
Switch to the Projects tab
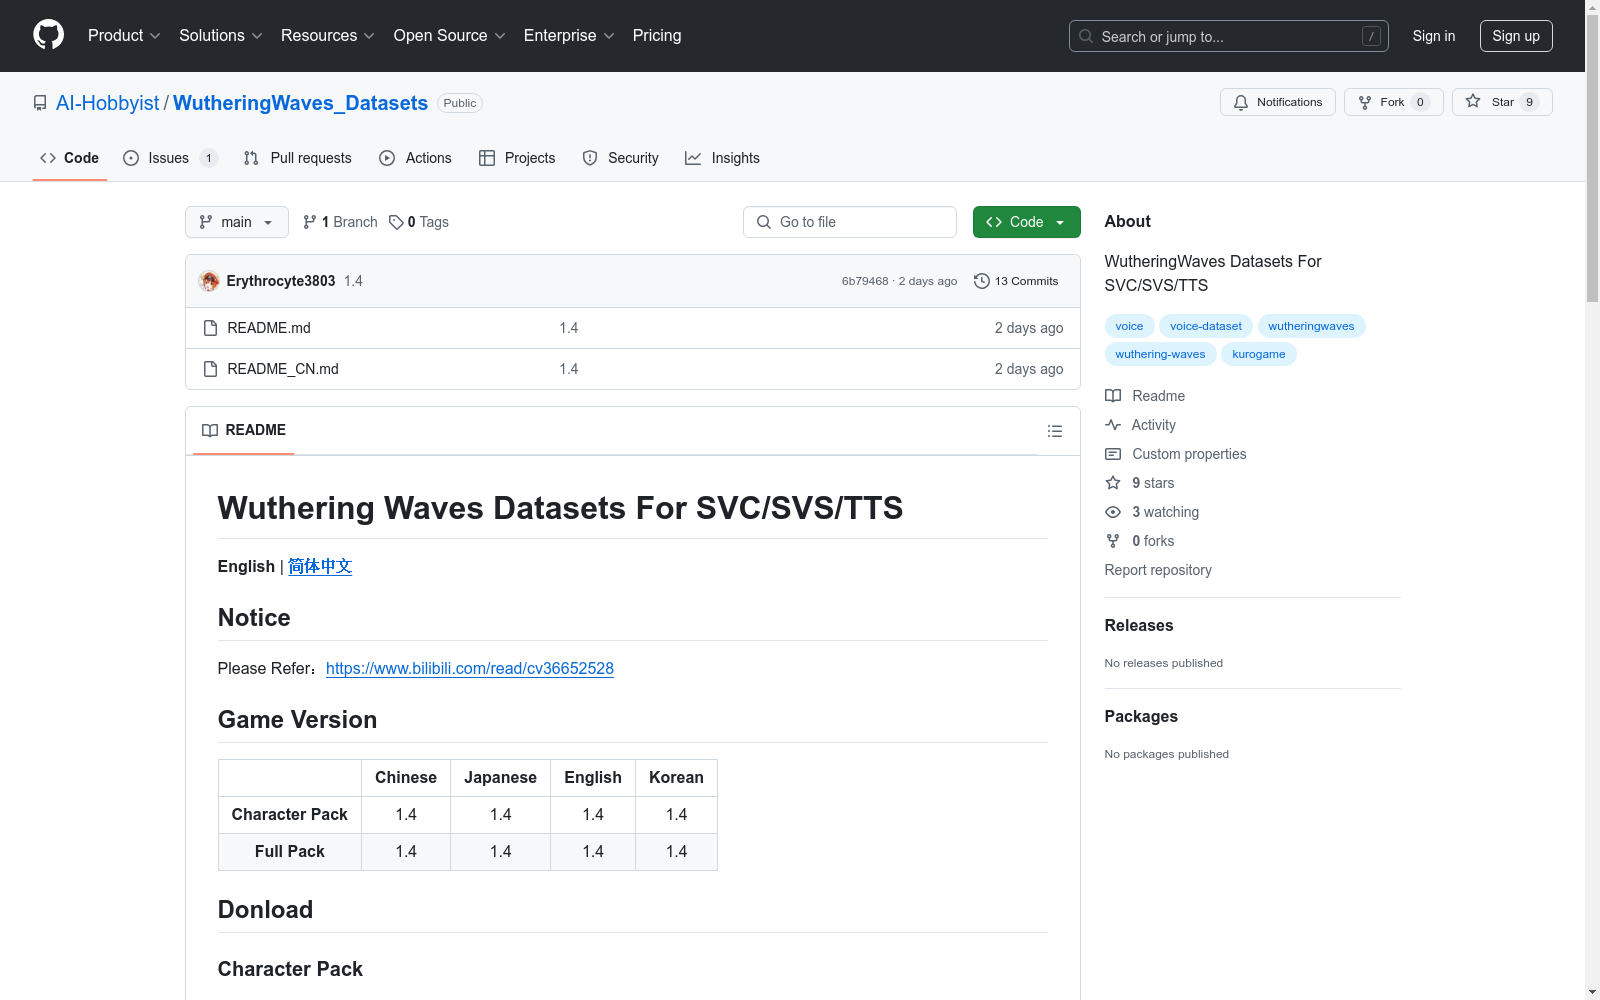[x=517, y=158]
